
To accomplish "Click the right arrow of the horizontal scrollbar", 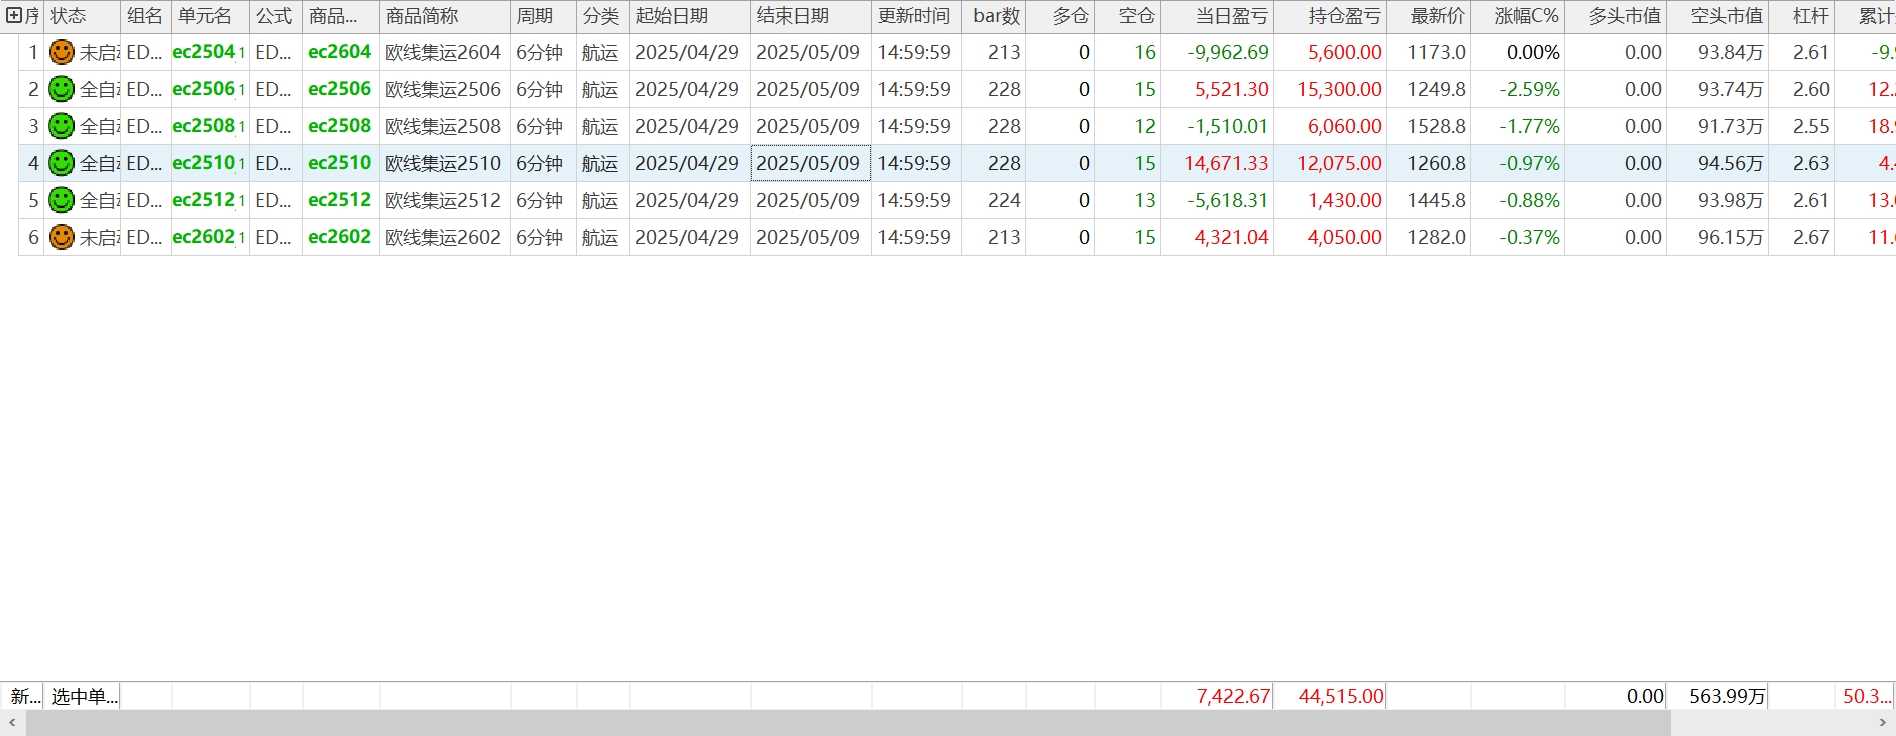I will pos(1883,723).
